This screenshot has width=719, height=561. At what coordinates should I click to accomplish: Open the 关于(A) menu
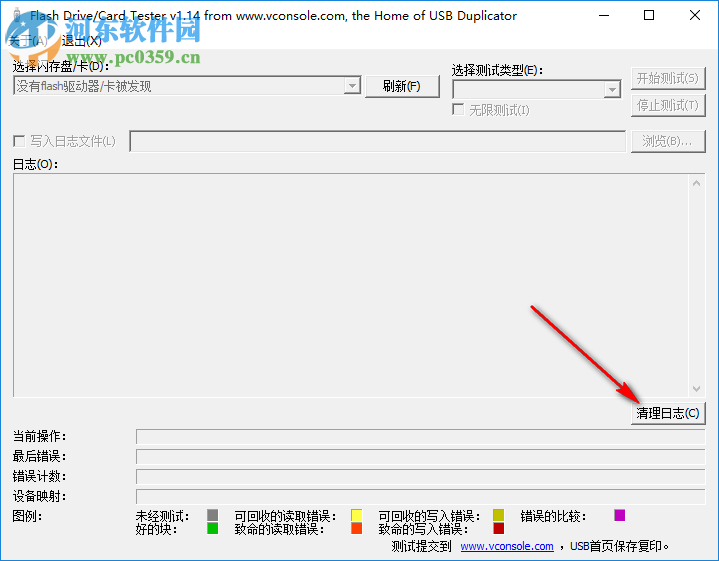pyautogui.click(x=28, y=41)
